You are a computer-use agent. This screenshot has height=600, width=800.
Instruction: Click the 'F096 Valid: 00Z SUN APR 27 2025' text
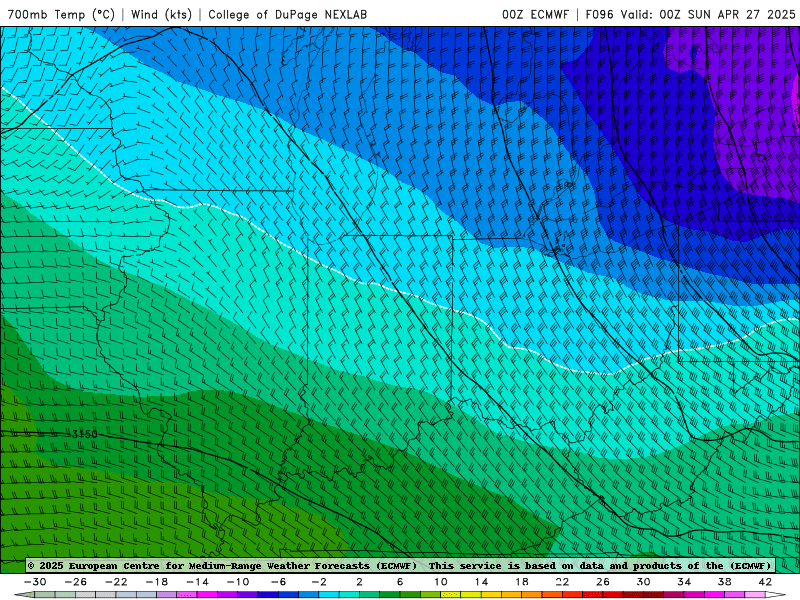coord(690,14)
